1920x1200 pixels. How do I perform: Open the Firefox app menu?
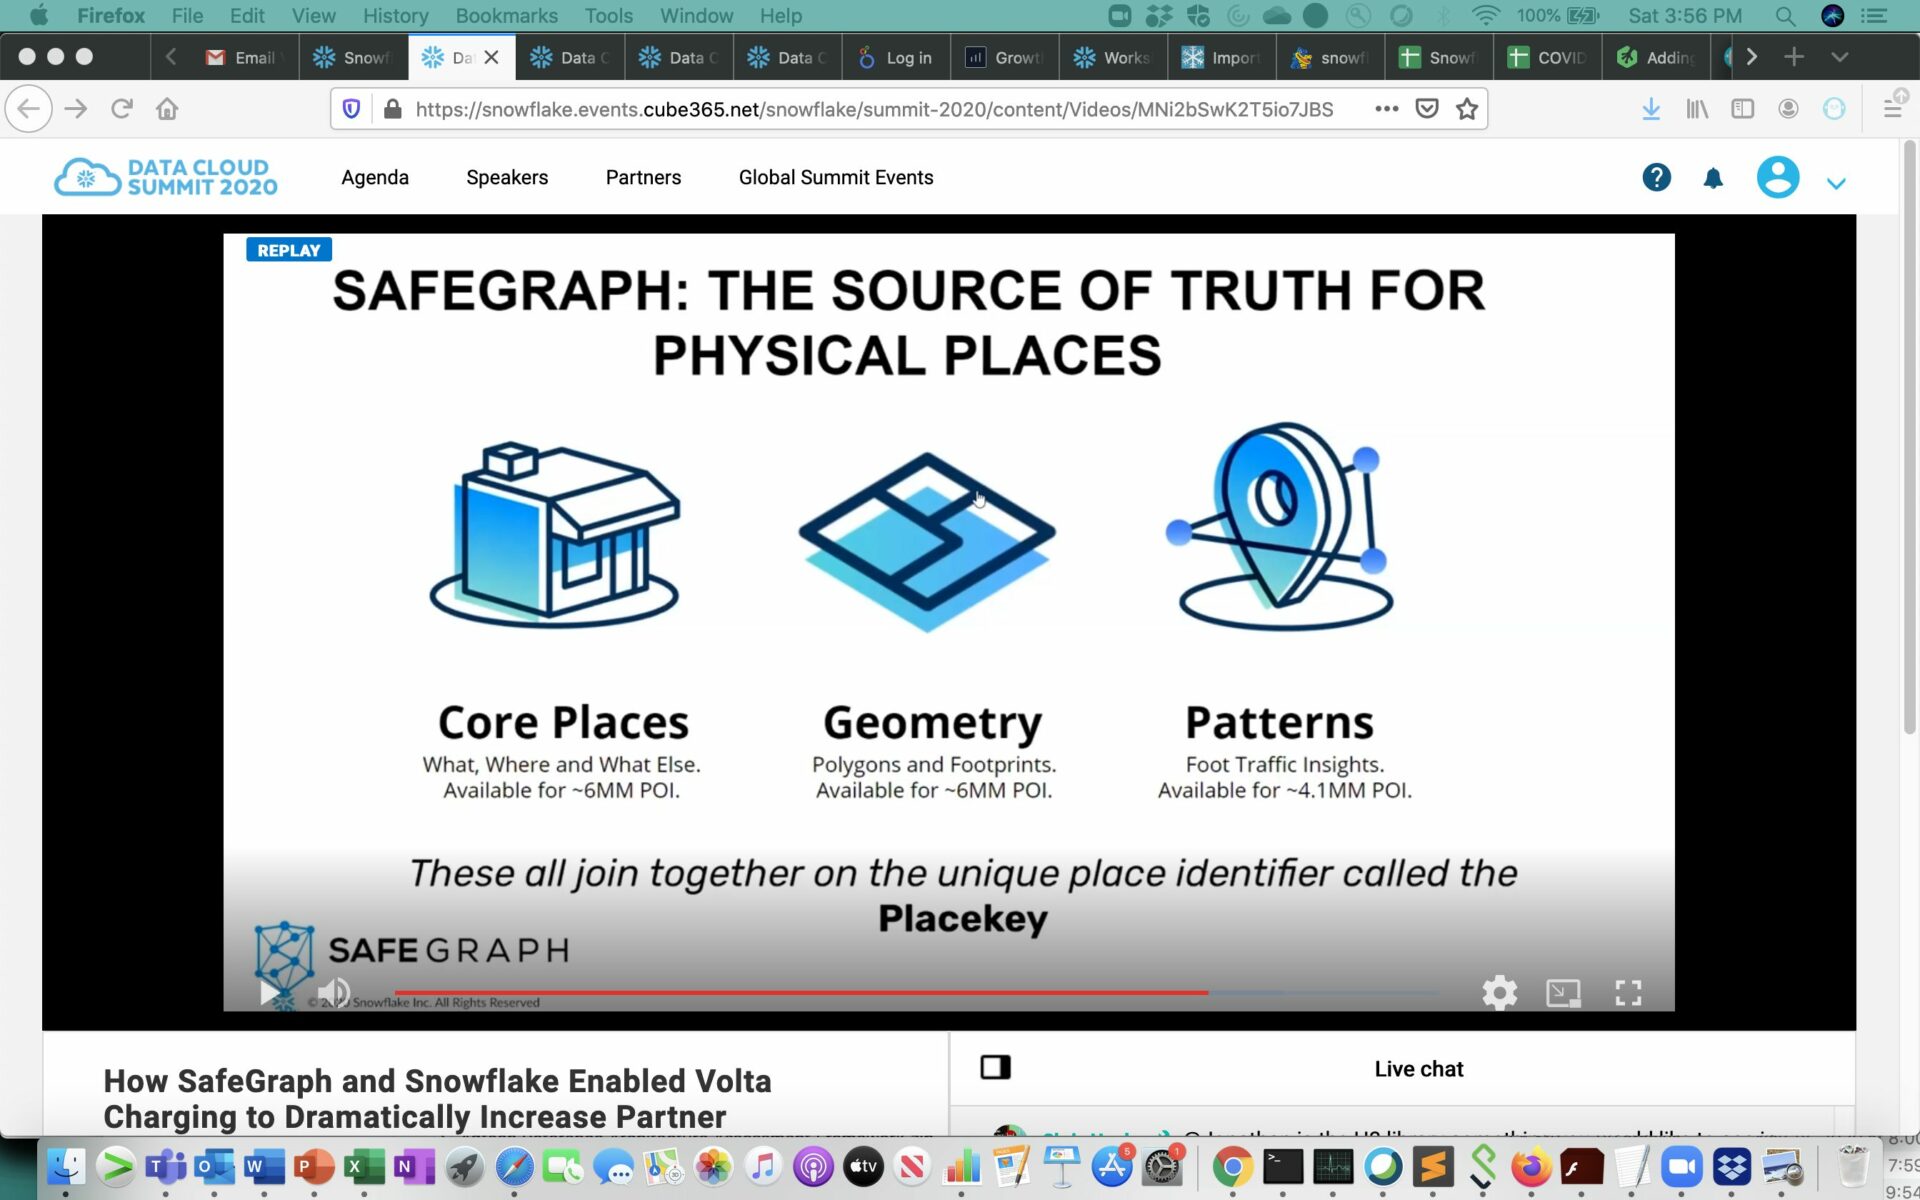click(x=111, y=16)
